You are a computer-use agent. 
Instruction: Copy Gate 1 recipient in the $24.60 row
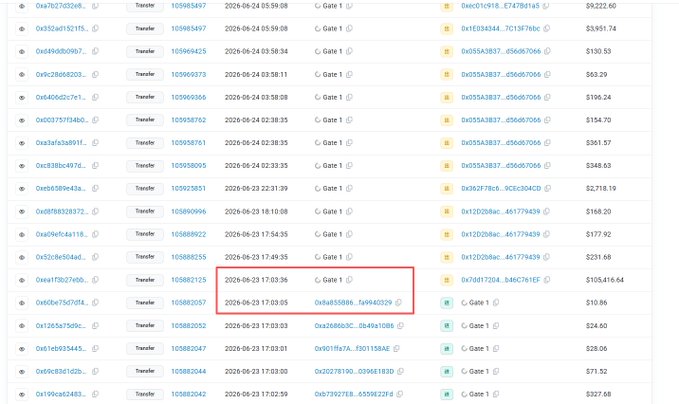tap(496, 326)
